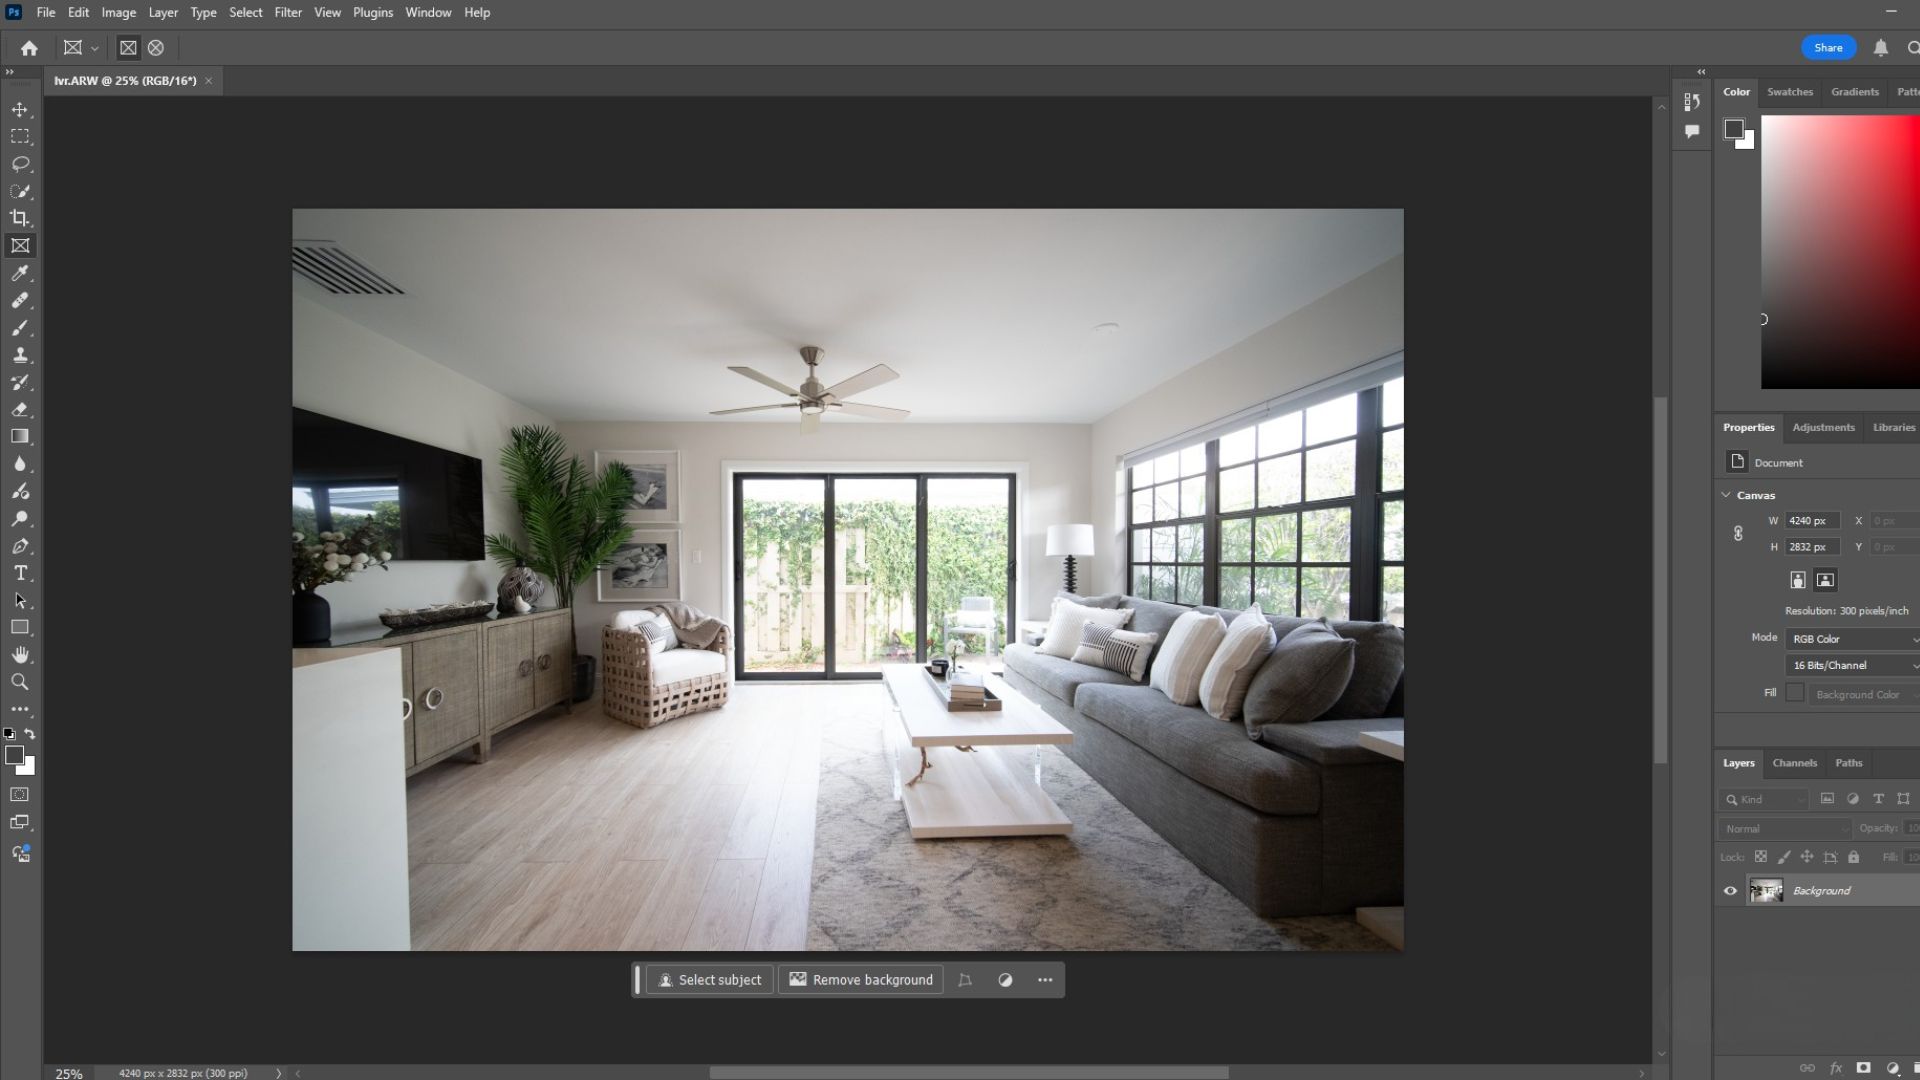Select the Eyedropper tool
Image resolution: width=1920 pixels, height=1080 pixels.
click(20, 273)
